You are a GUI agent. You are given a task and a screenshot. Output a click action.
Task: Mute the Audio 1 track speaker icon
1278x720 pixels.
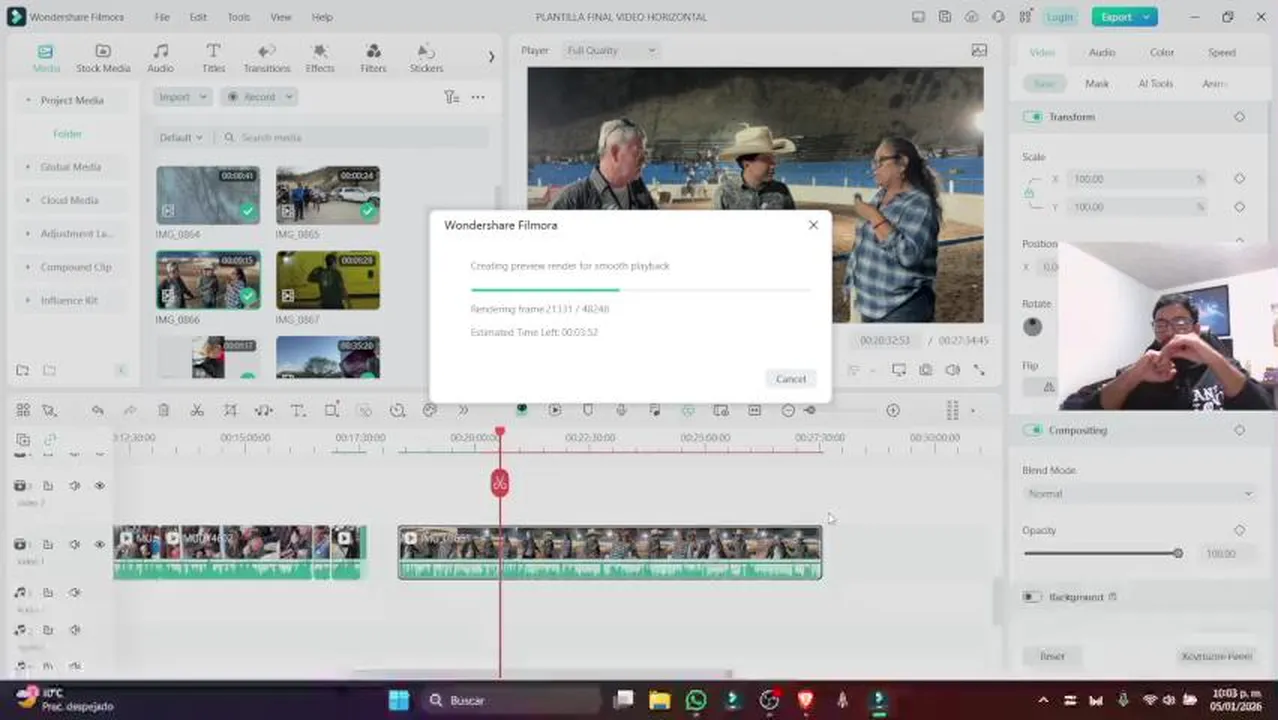(74, 592)
